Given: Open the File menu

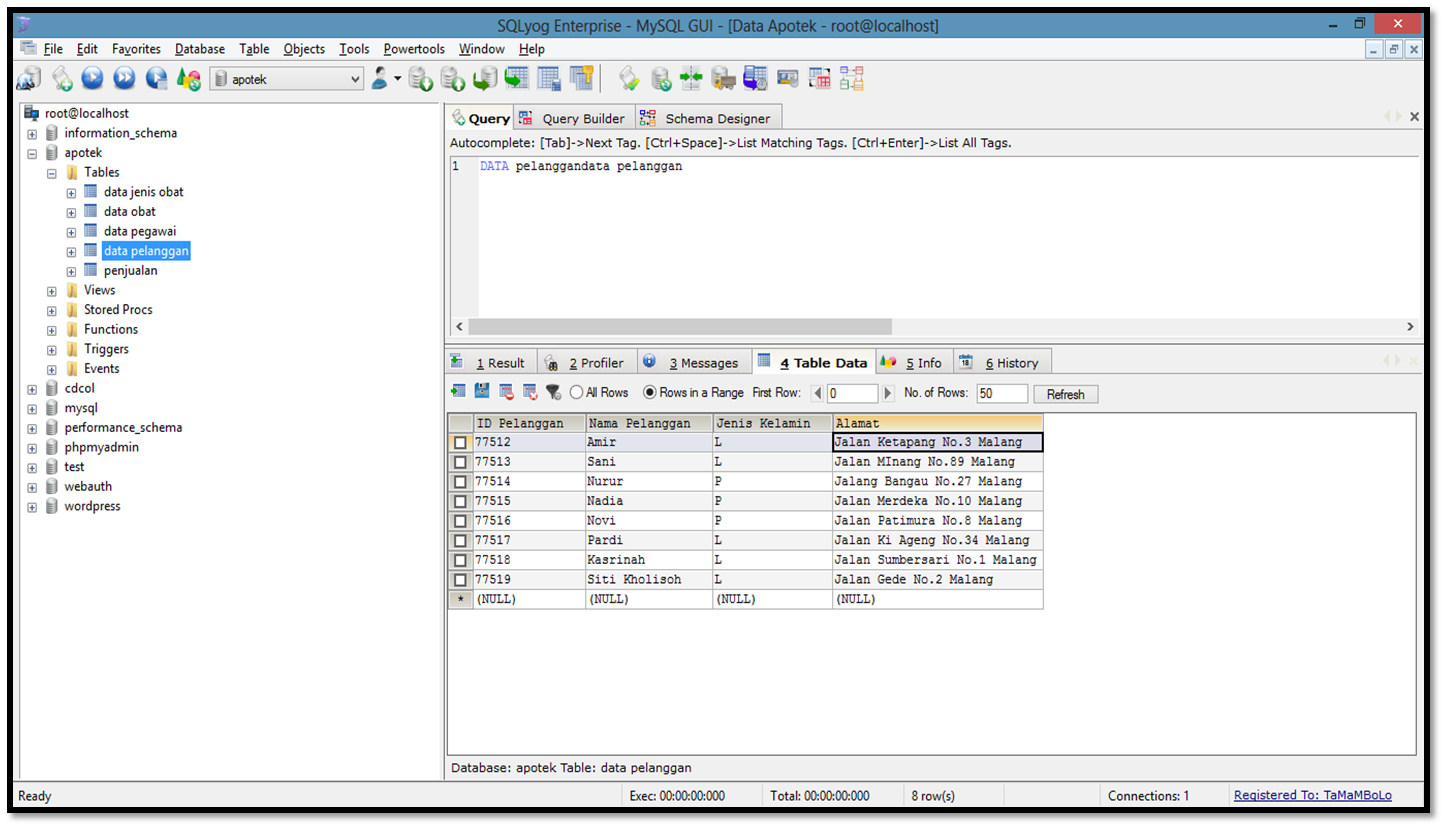Looking at the screenshot, I should point(53,49).
